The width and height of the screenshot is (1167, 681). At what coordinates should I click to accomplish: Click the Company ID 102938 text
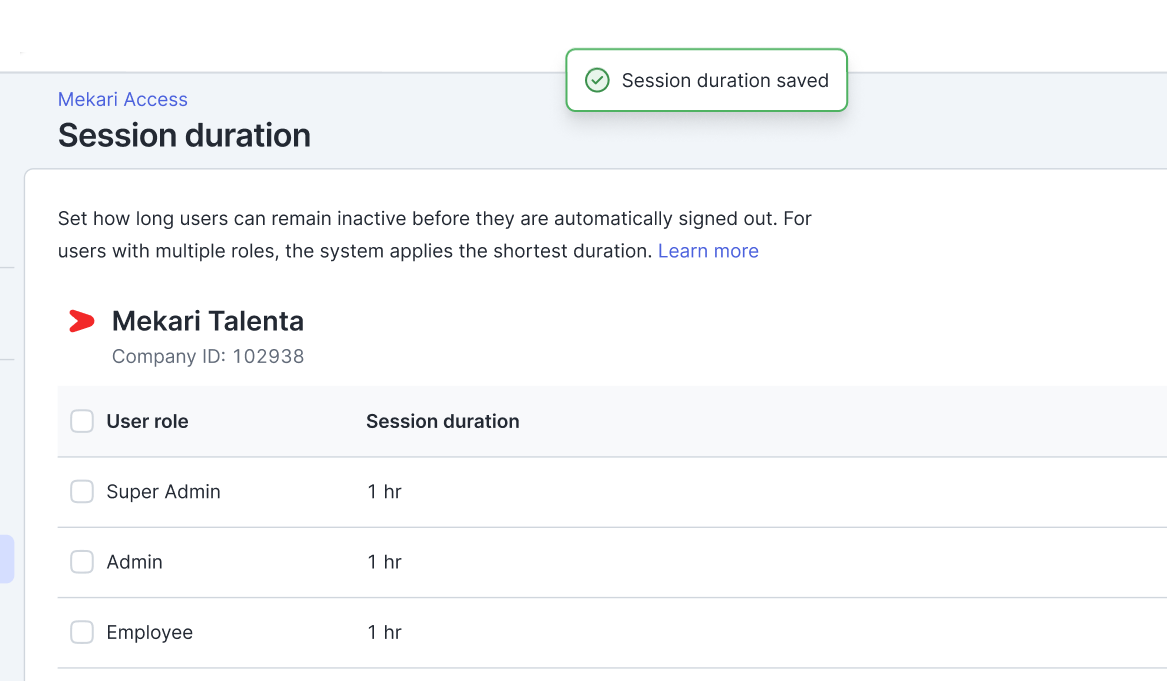208,356
